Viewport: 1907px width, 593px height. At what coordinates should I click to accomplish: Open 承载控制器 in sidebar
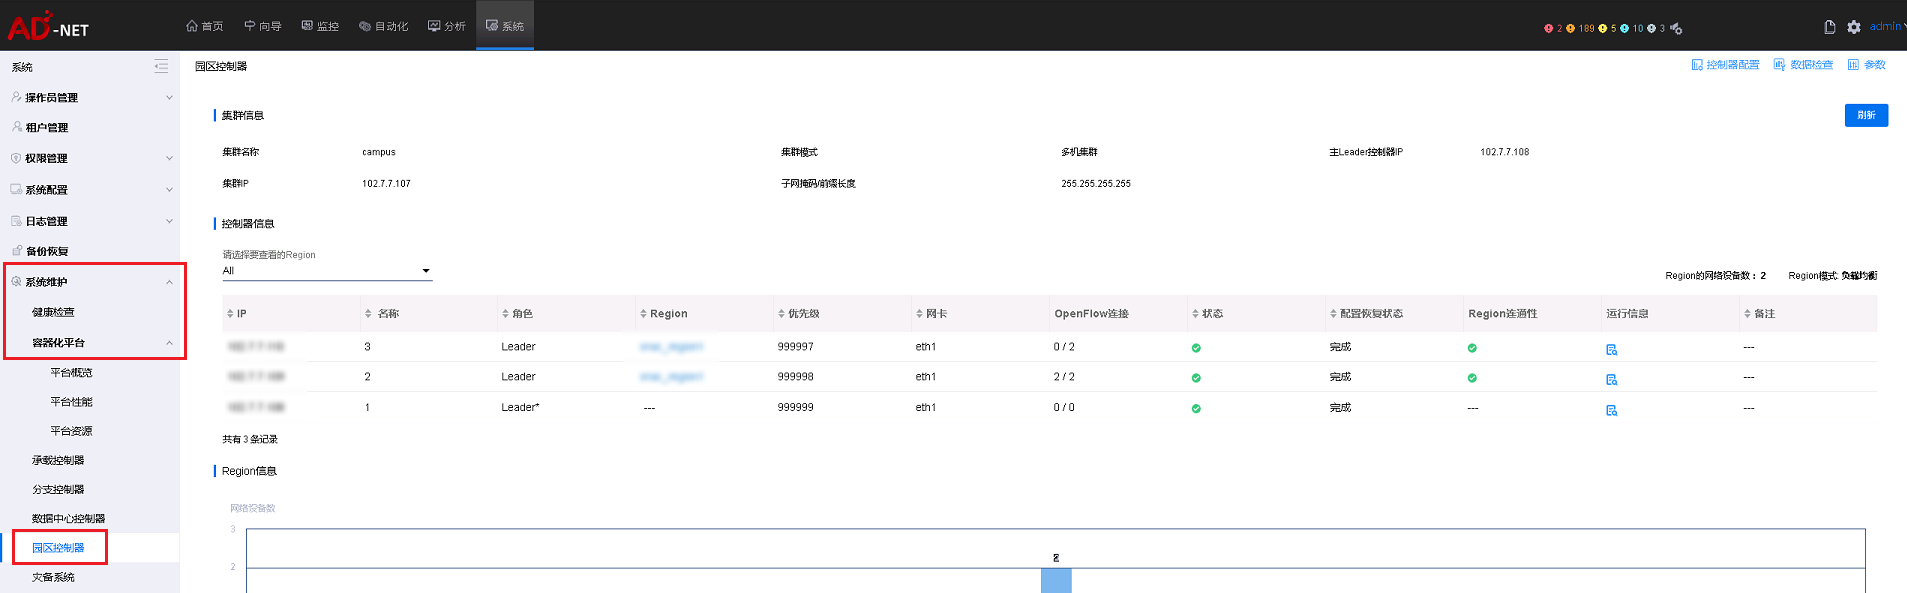58,461
